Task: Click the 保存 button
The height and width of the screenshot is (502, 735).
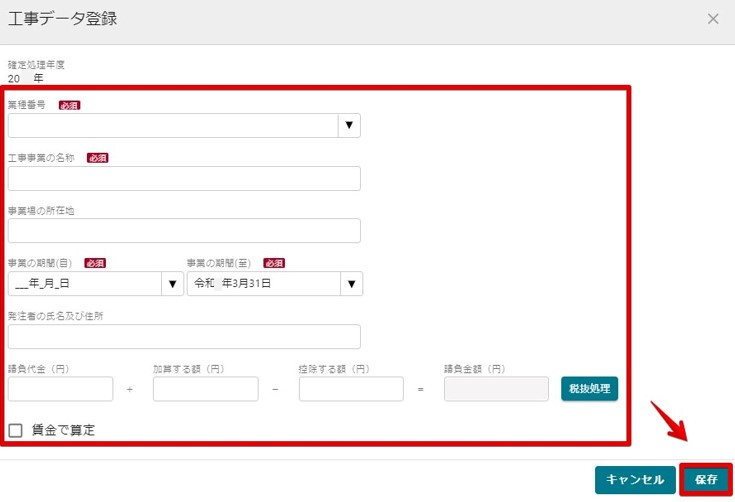Action: [706, 480]
